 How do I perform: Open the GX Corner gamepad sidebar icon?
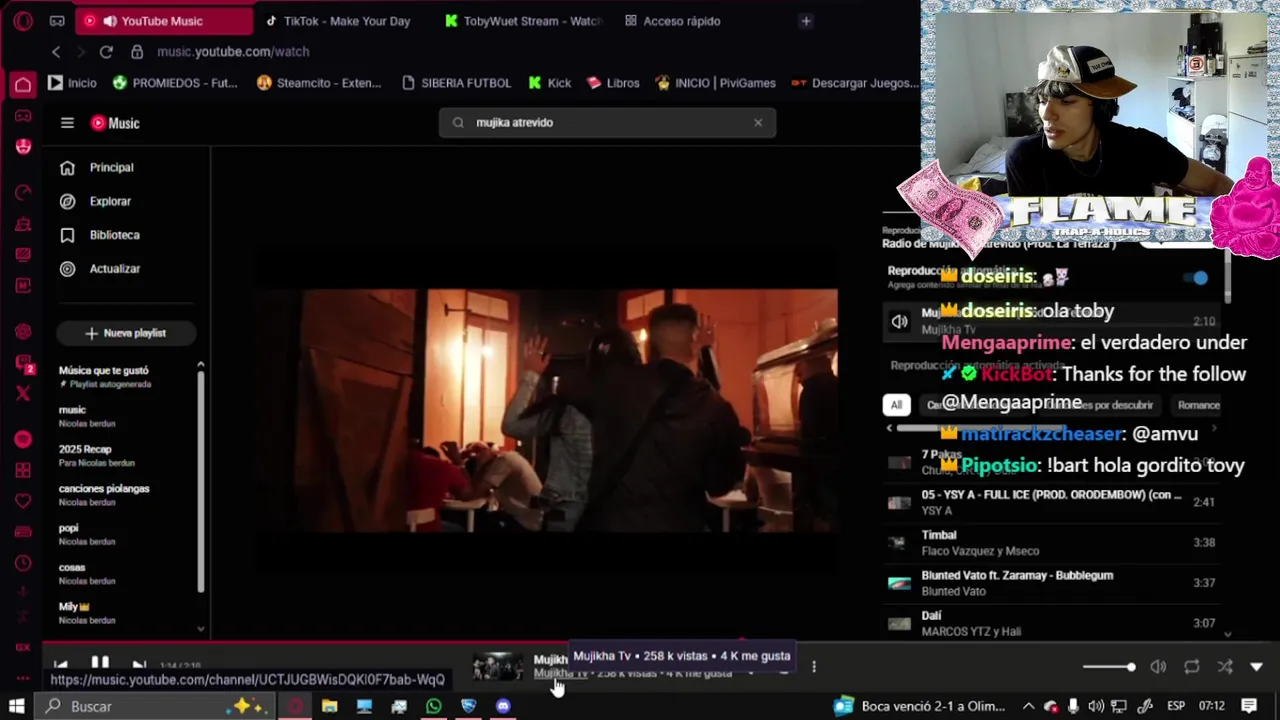tap(23, 116)
